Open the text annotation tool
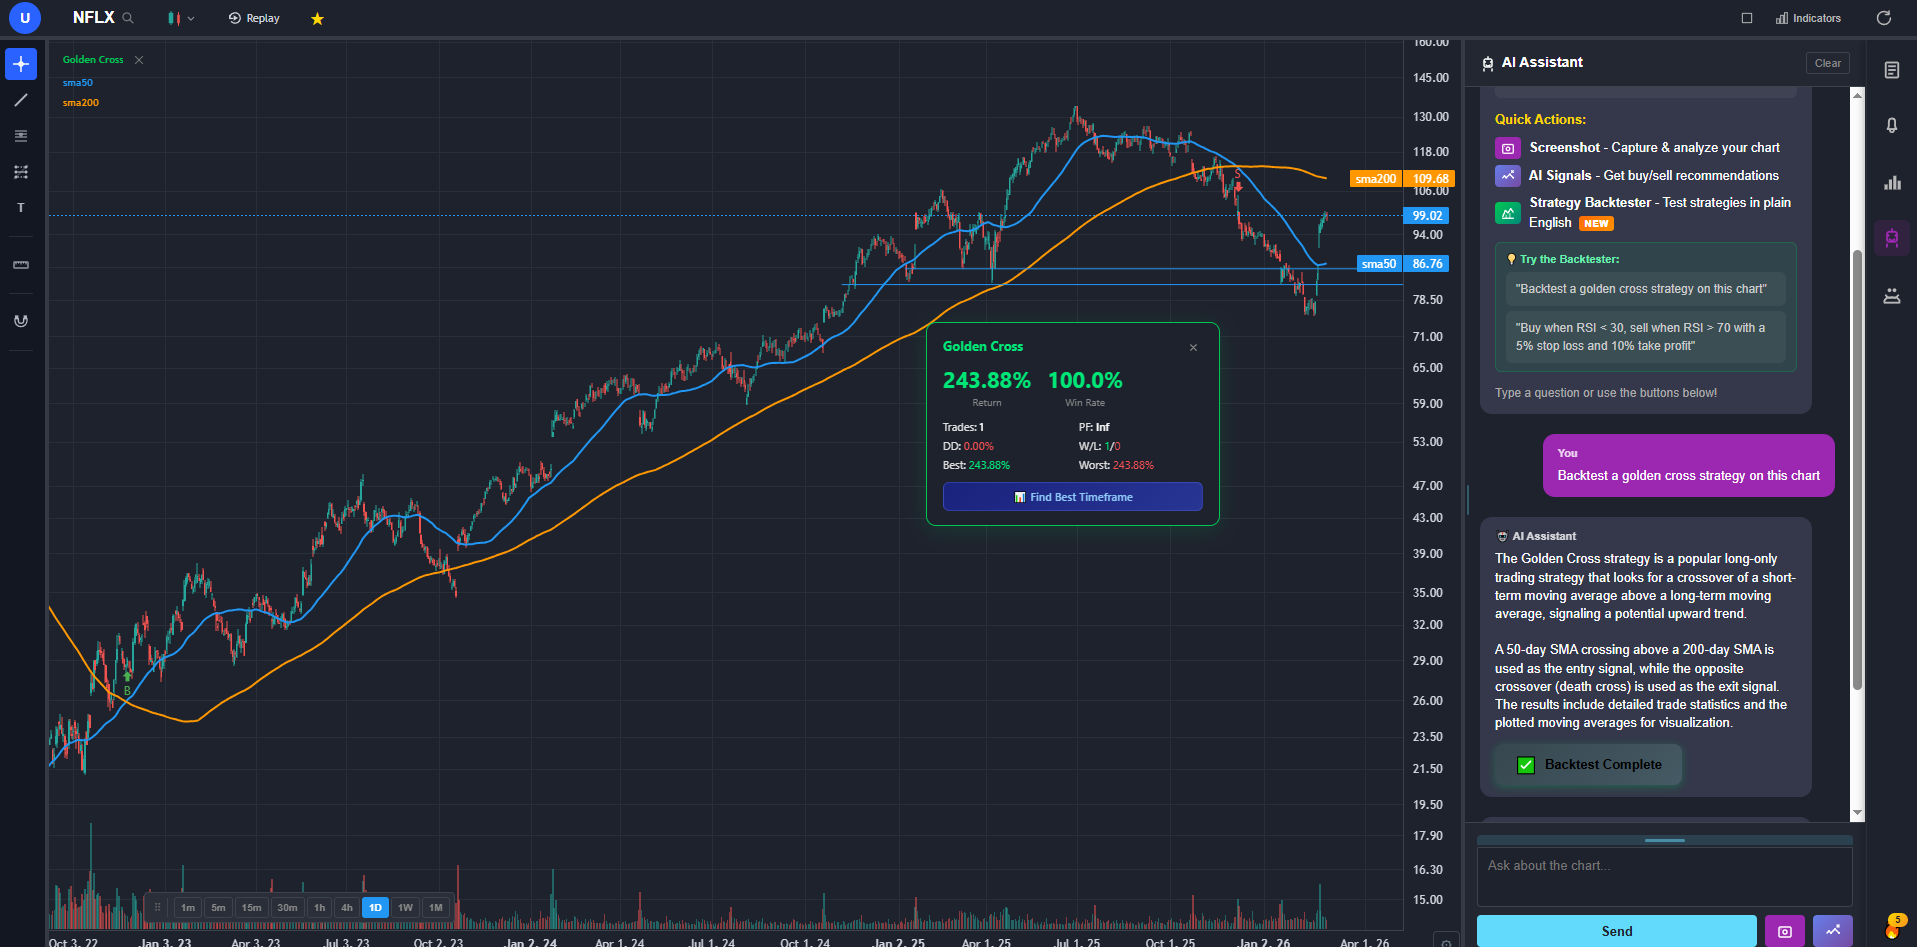 (20, 207)
